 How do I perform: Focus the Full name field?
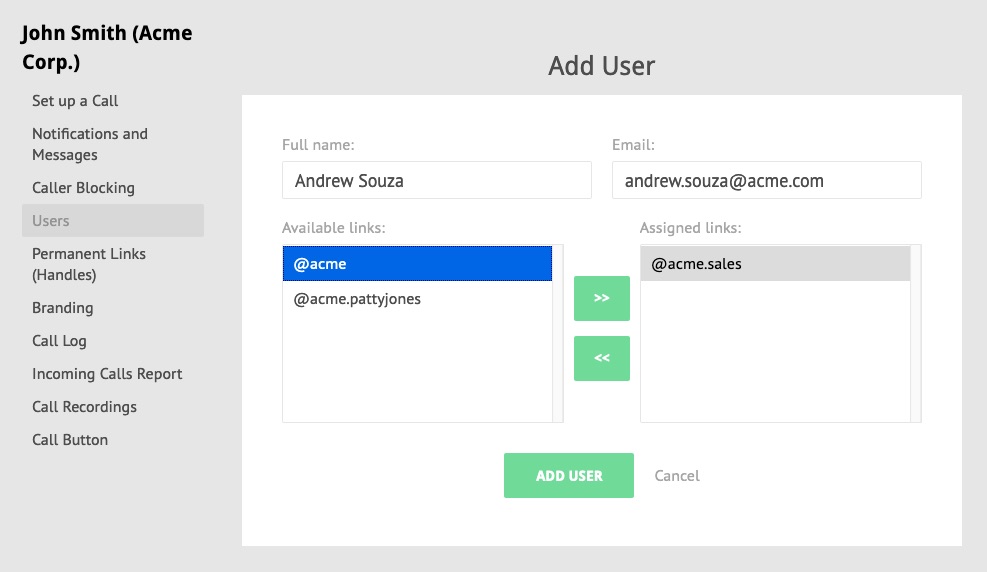[x=437, y=180]
